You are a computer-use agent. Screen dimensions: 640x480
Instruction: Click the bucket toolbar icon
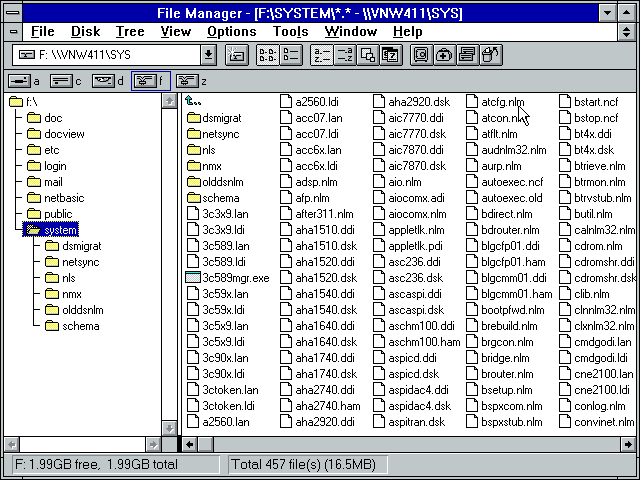(x=491, y=55)
